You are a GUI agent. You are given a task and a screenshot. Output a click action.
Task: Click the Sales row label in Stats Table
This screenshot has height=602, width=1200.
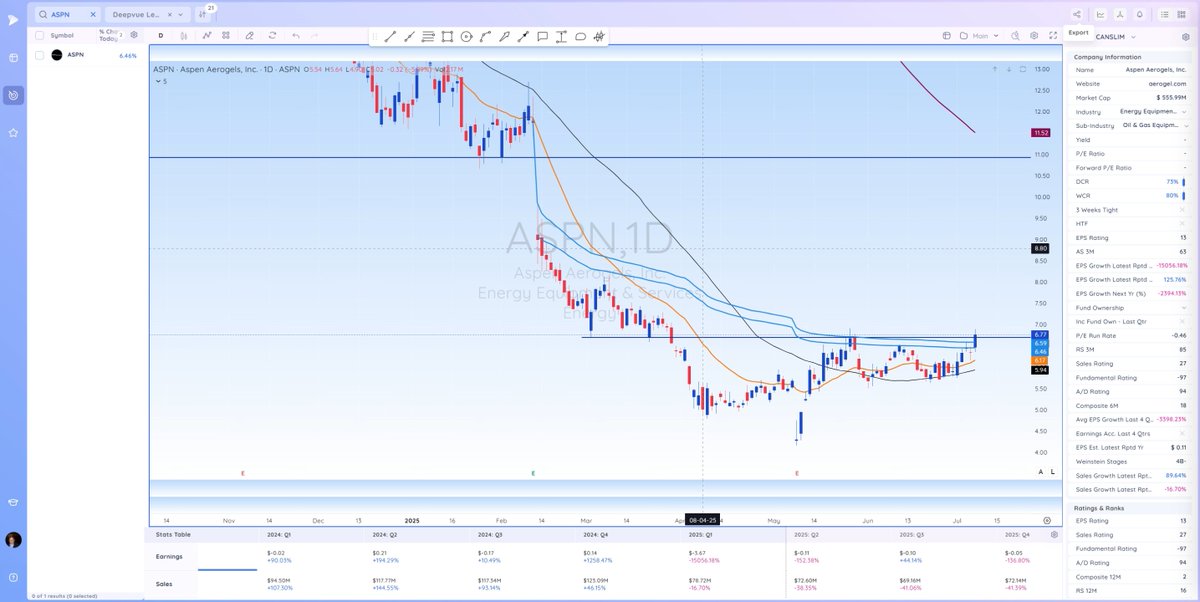pos(165,582)
